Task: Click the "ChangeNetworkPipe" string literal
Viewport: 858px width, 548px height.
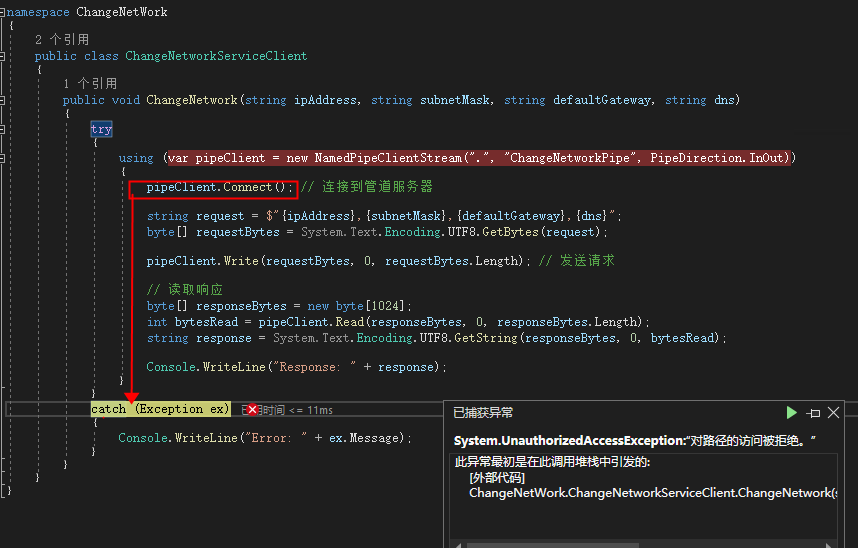Action: click(572, 158)
